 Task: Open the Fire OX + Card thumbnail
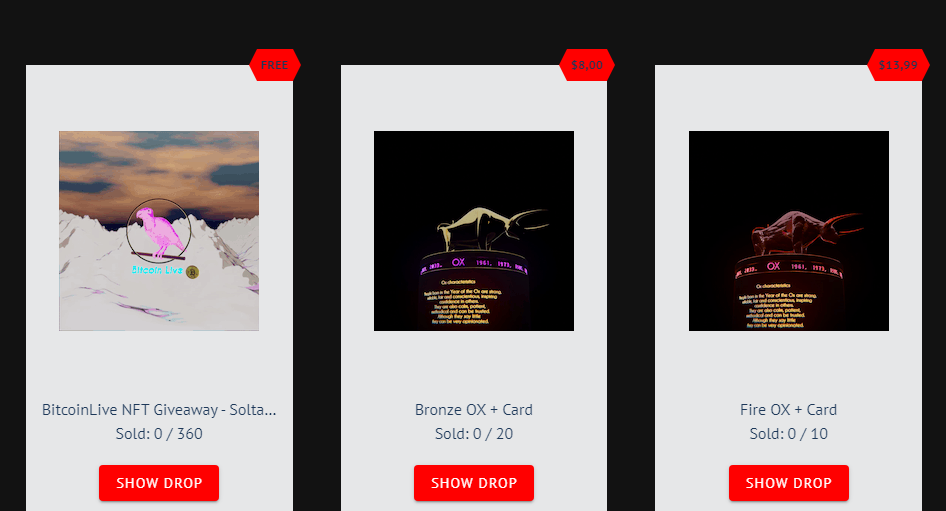pyautogui.click(x=789, y=231)
